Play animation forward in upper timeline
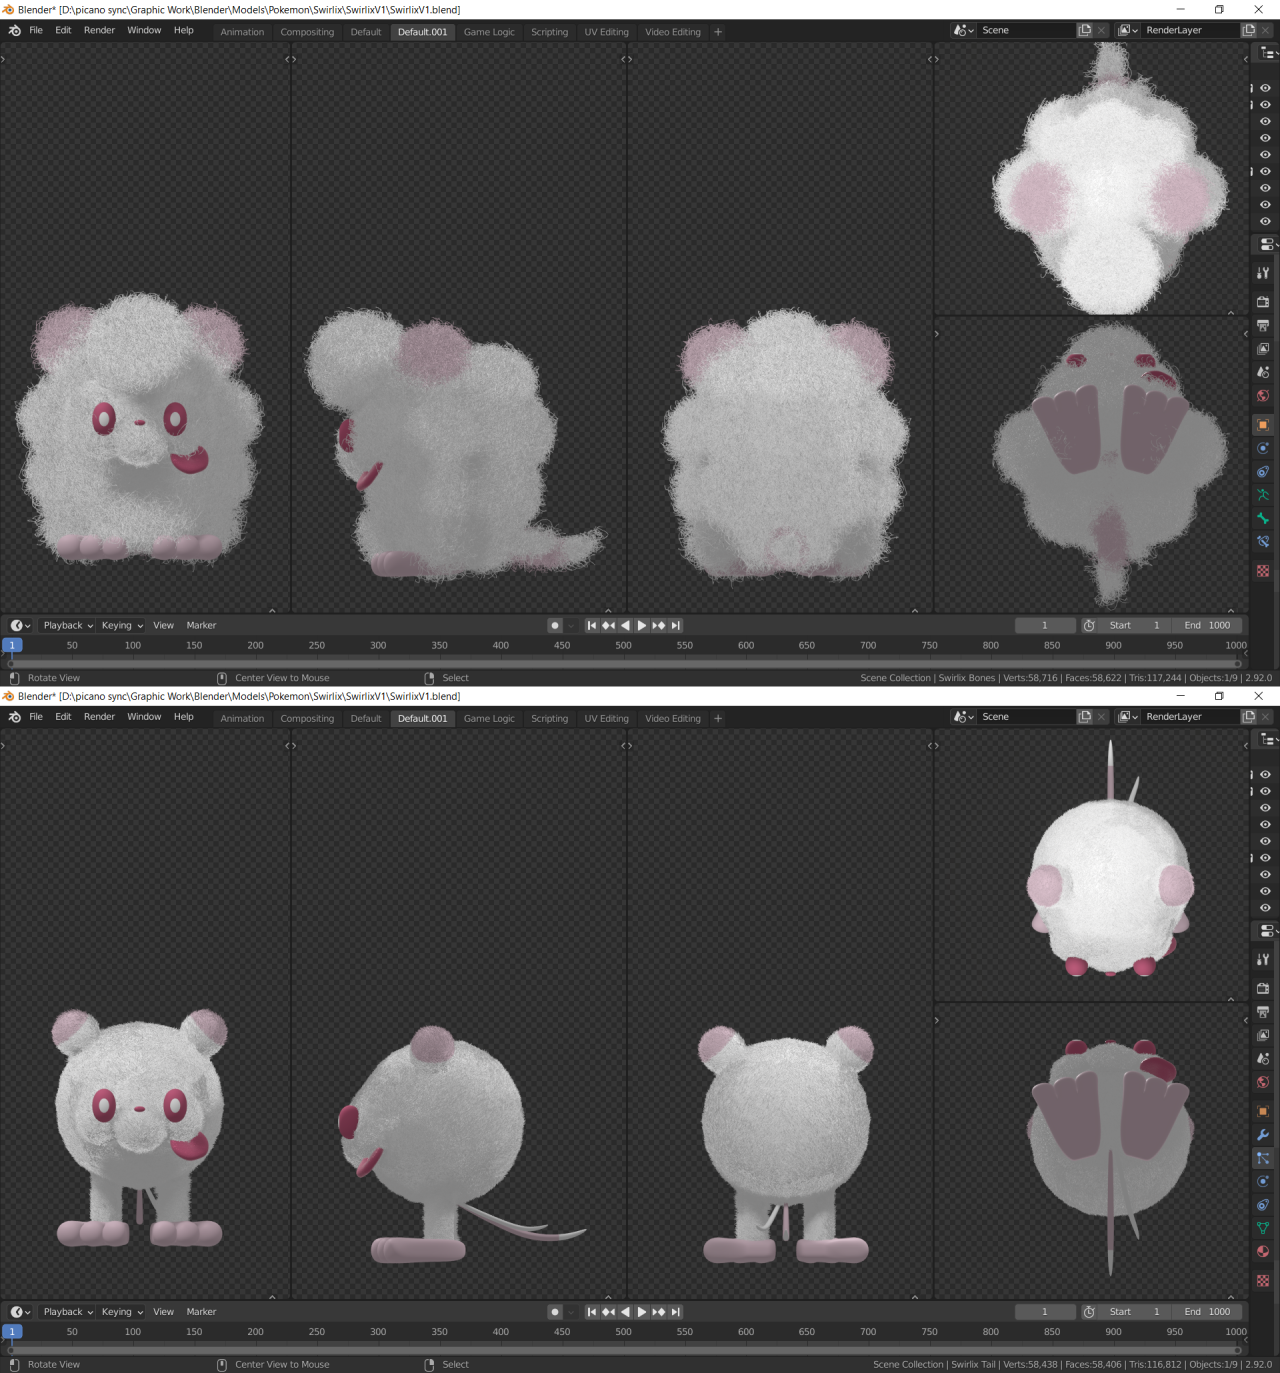Image resolution: width=1280 pixels, height=1373 pixels. click(x=642, y=625)
